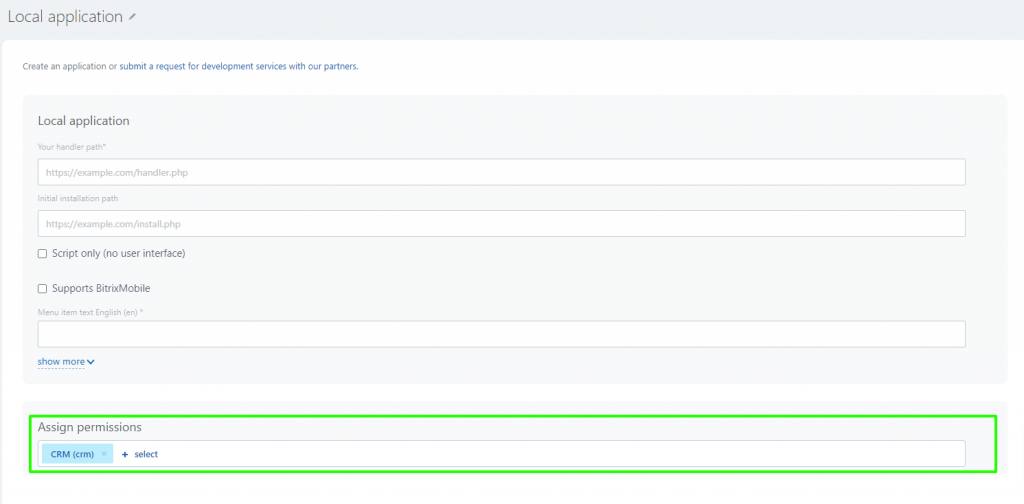
Task: Click the Menu item text English field
Action: [x=502, y=334]
